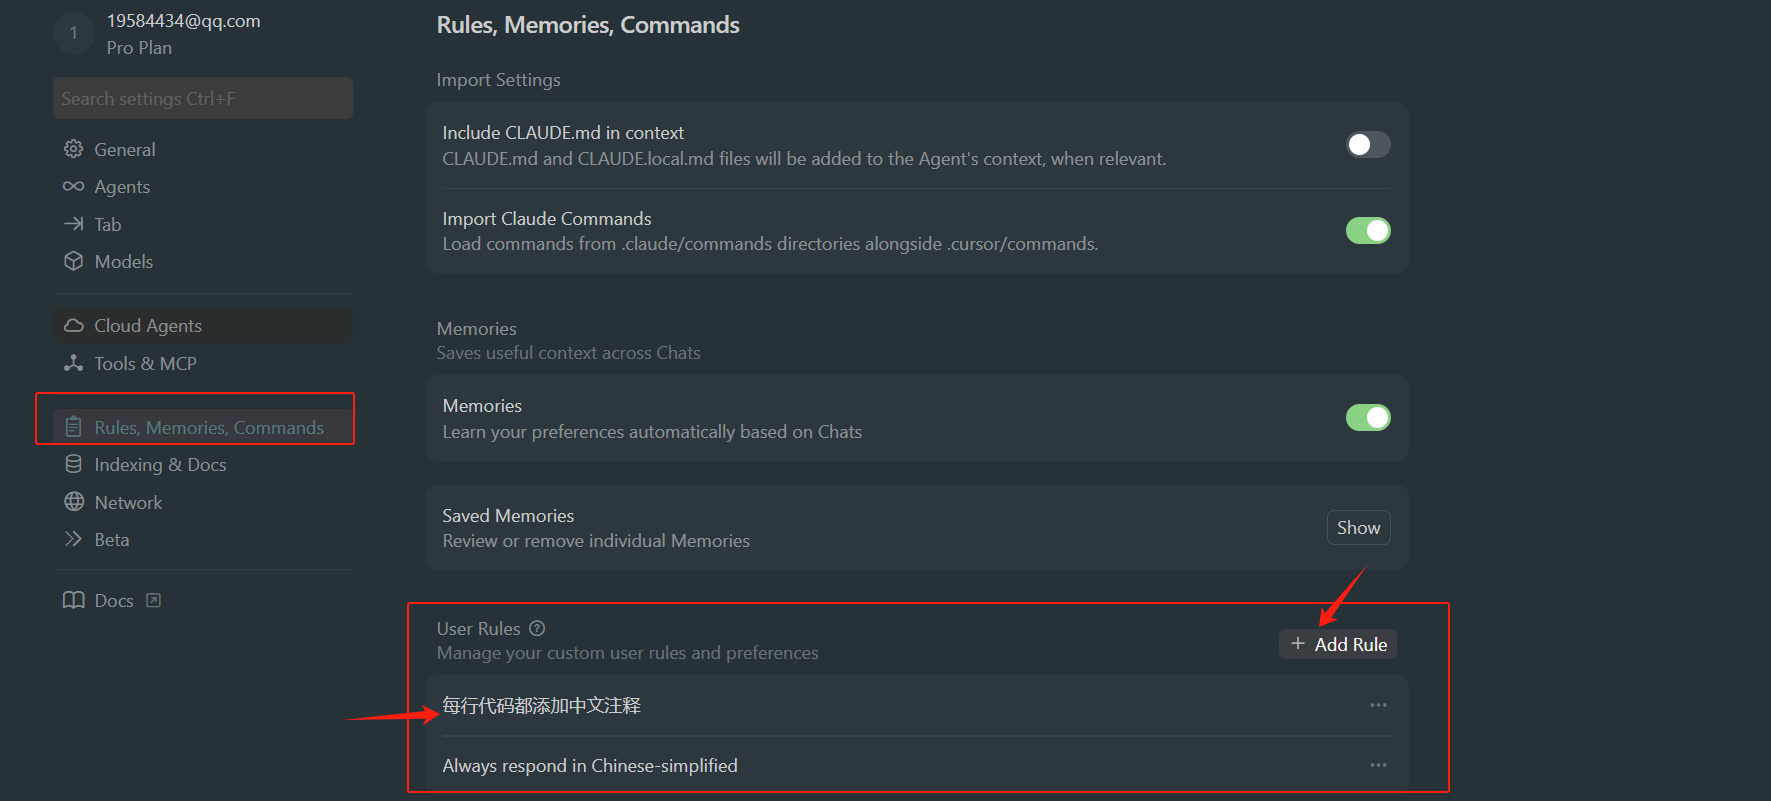Go to the Beta settings section
This screenshot has height=801, width=1771.
pos(111,540)
